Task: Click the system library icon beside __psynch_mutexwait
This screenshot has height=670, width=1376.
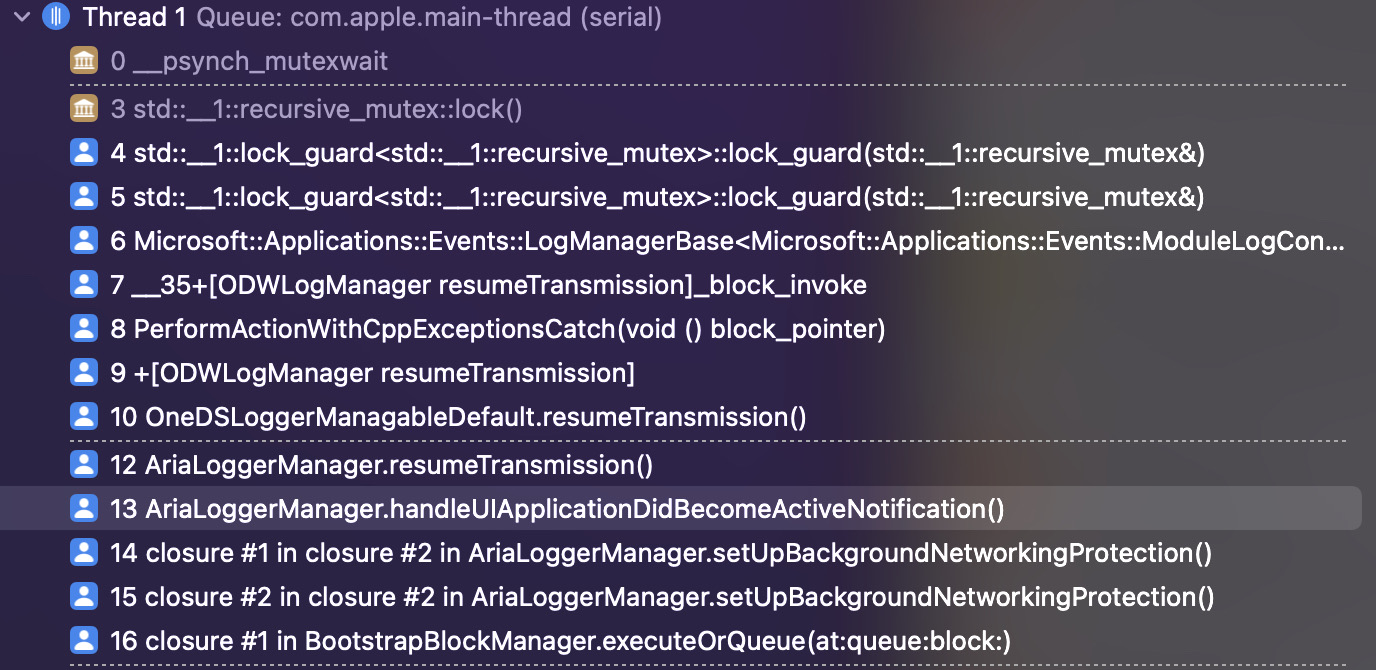Action: pyautogui.click(x=84, y=60)
